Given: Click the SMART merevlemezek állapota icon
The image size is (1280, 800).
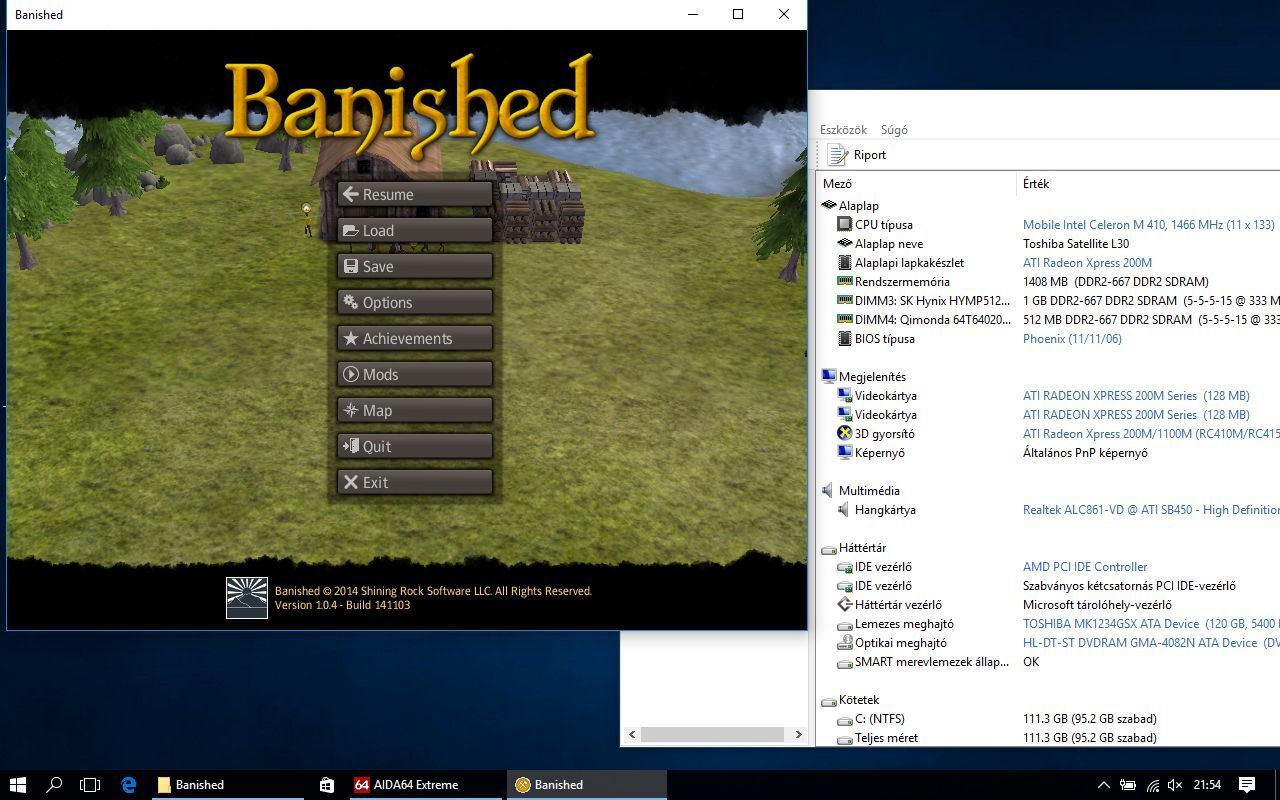Looking at the screenshot, I should [x=845, y=662].
